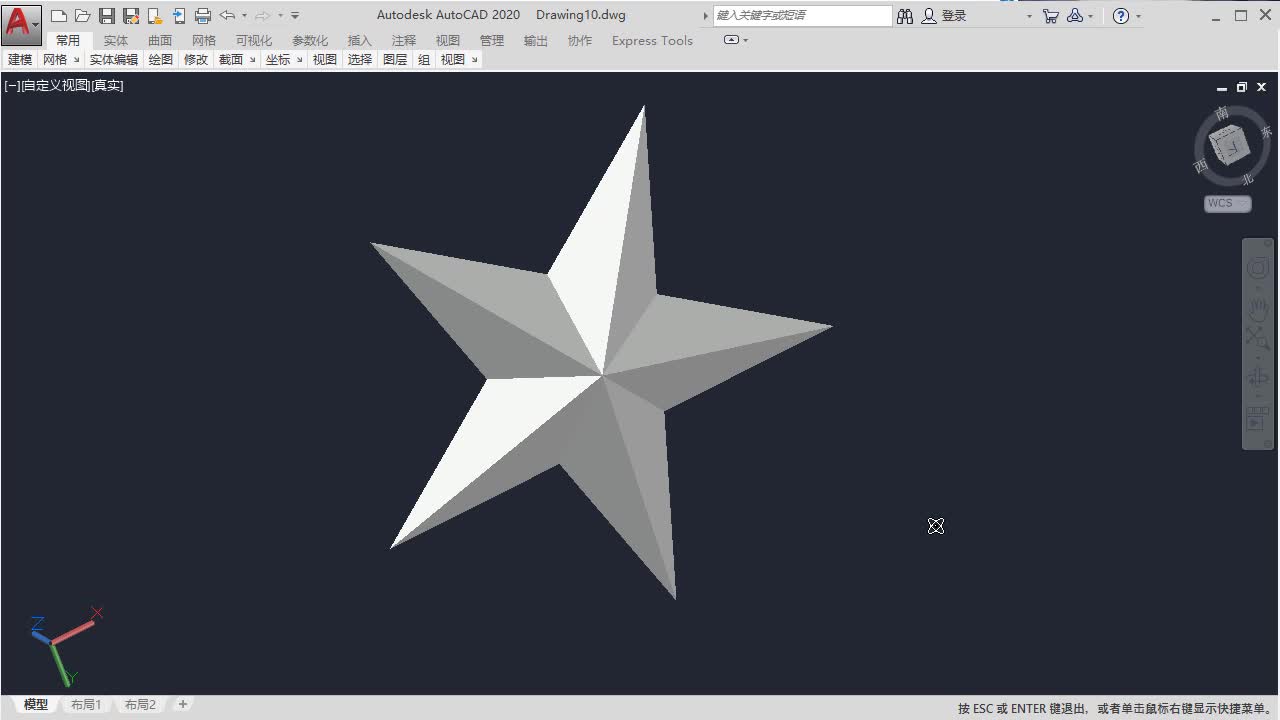Click the 真实 visual style control

[107, 86]
